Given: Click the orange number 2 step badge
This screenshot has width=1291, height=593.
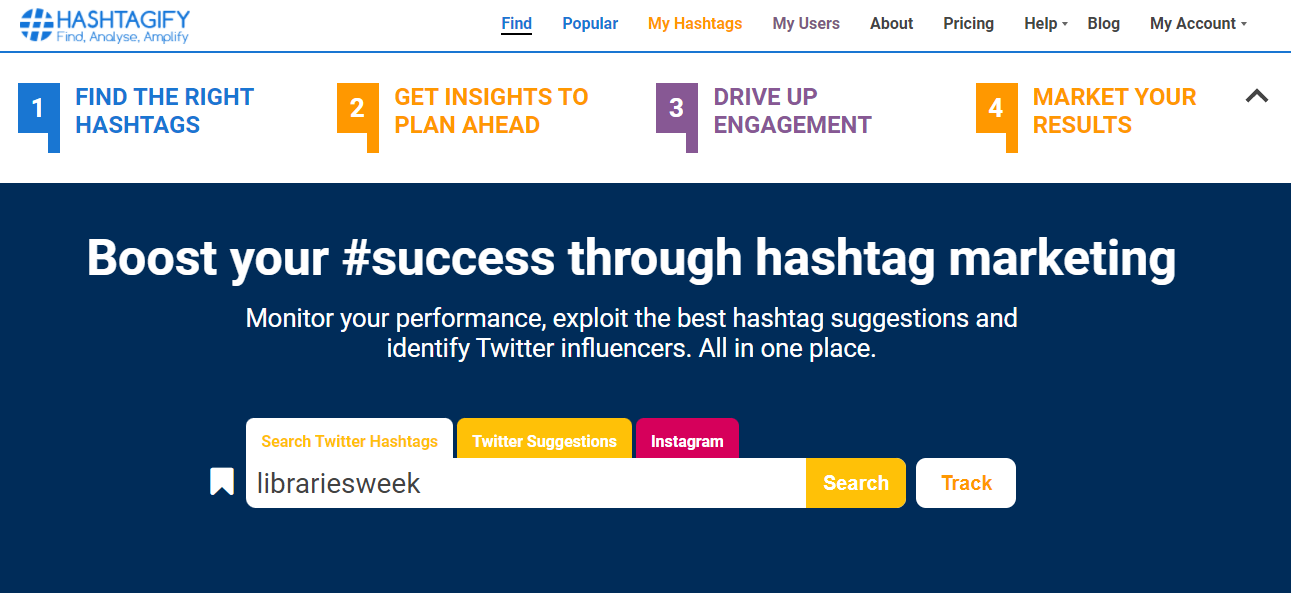Looking at the screenshot, I should [x=357, y=108].
